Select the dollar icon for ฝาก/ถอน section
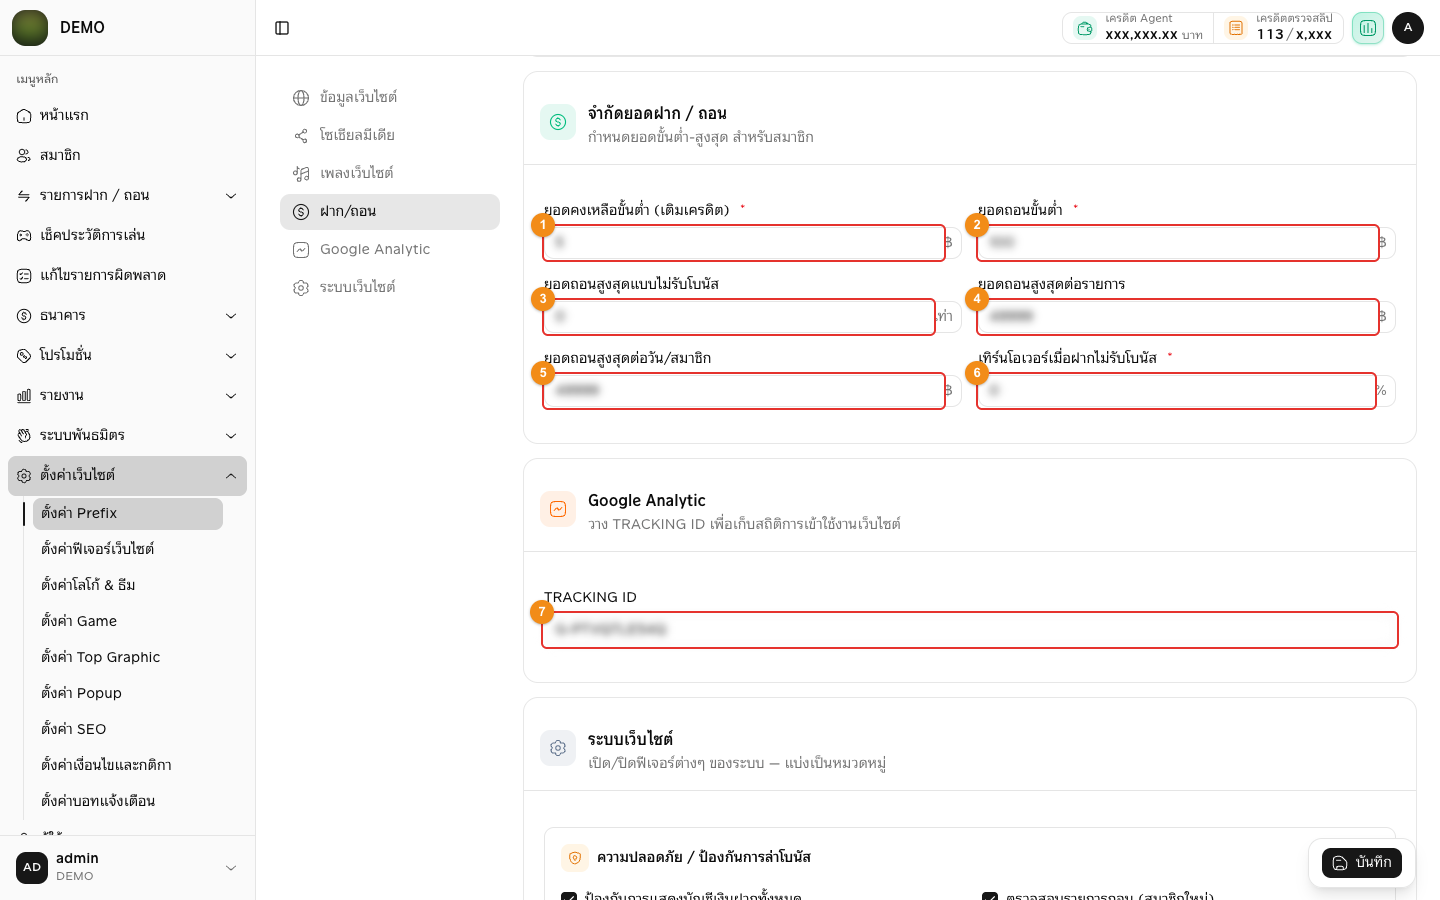 click(301, 212)
